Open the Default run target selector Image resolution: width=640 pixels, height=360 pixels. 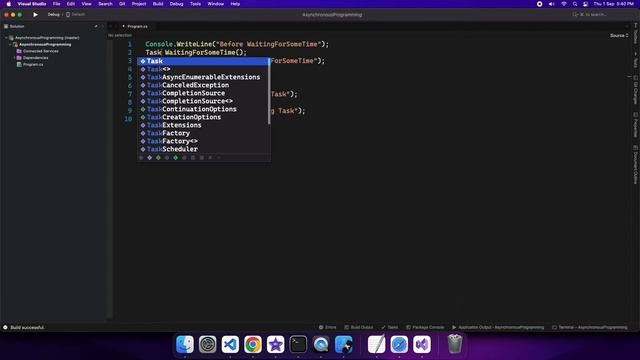pyautogui.click(x=76, y=15)
